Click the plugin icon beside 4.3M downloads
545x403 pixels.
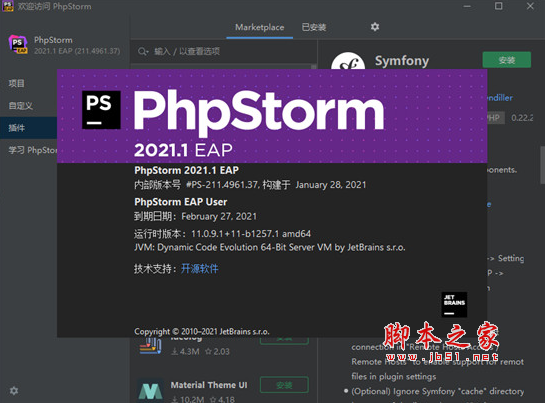click(150, 346)
